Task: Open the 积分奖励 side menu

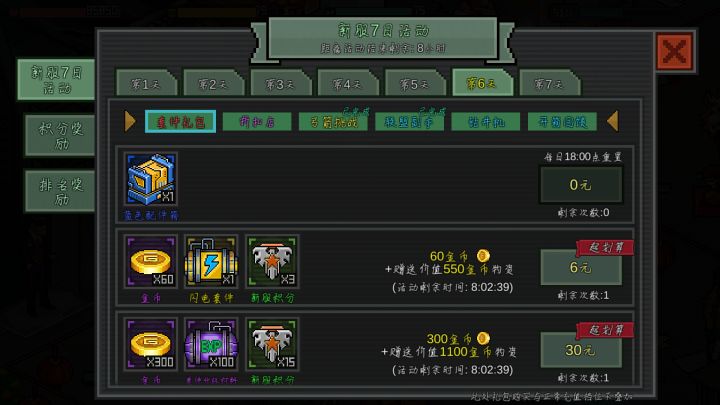Action: click(x=60, y=136)
